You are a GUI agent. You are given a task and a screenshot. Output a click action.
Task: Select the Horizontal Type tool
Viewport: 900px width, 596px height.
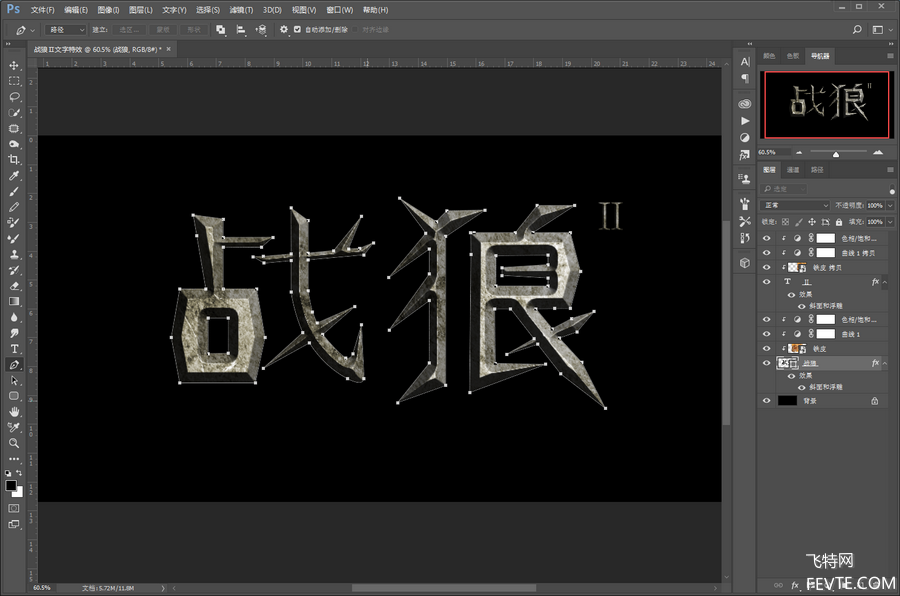tap(14, 349)
